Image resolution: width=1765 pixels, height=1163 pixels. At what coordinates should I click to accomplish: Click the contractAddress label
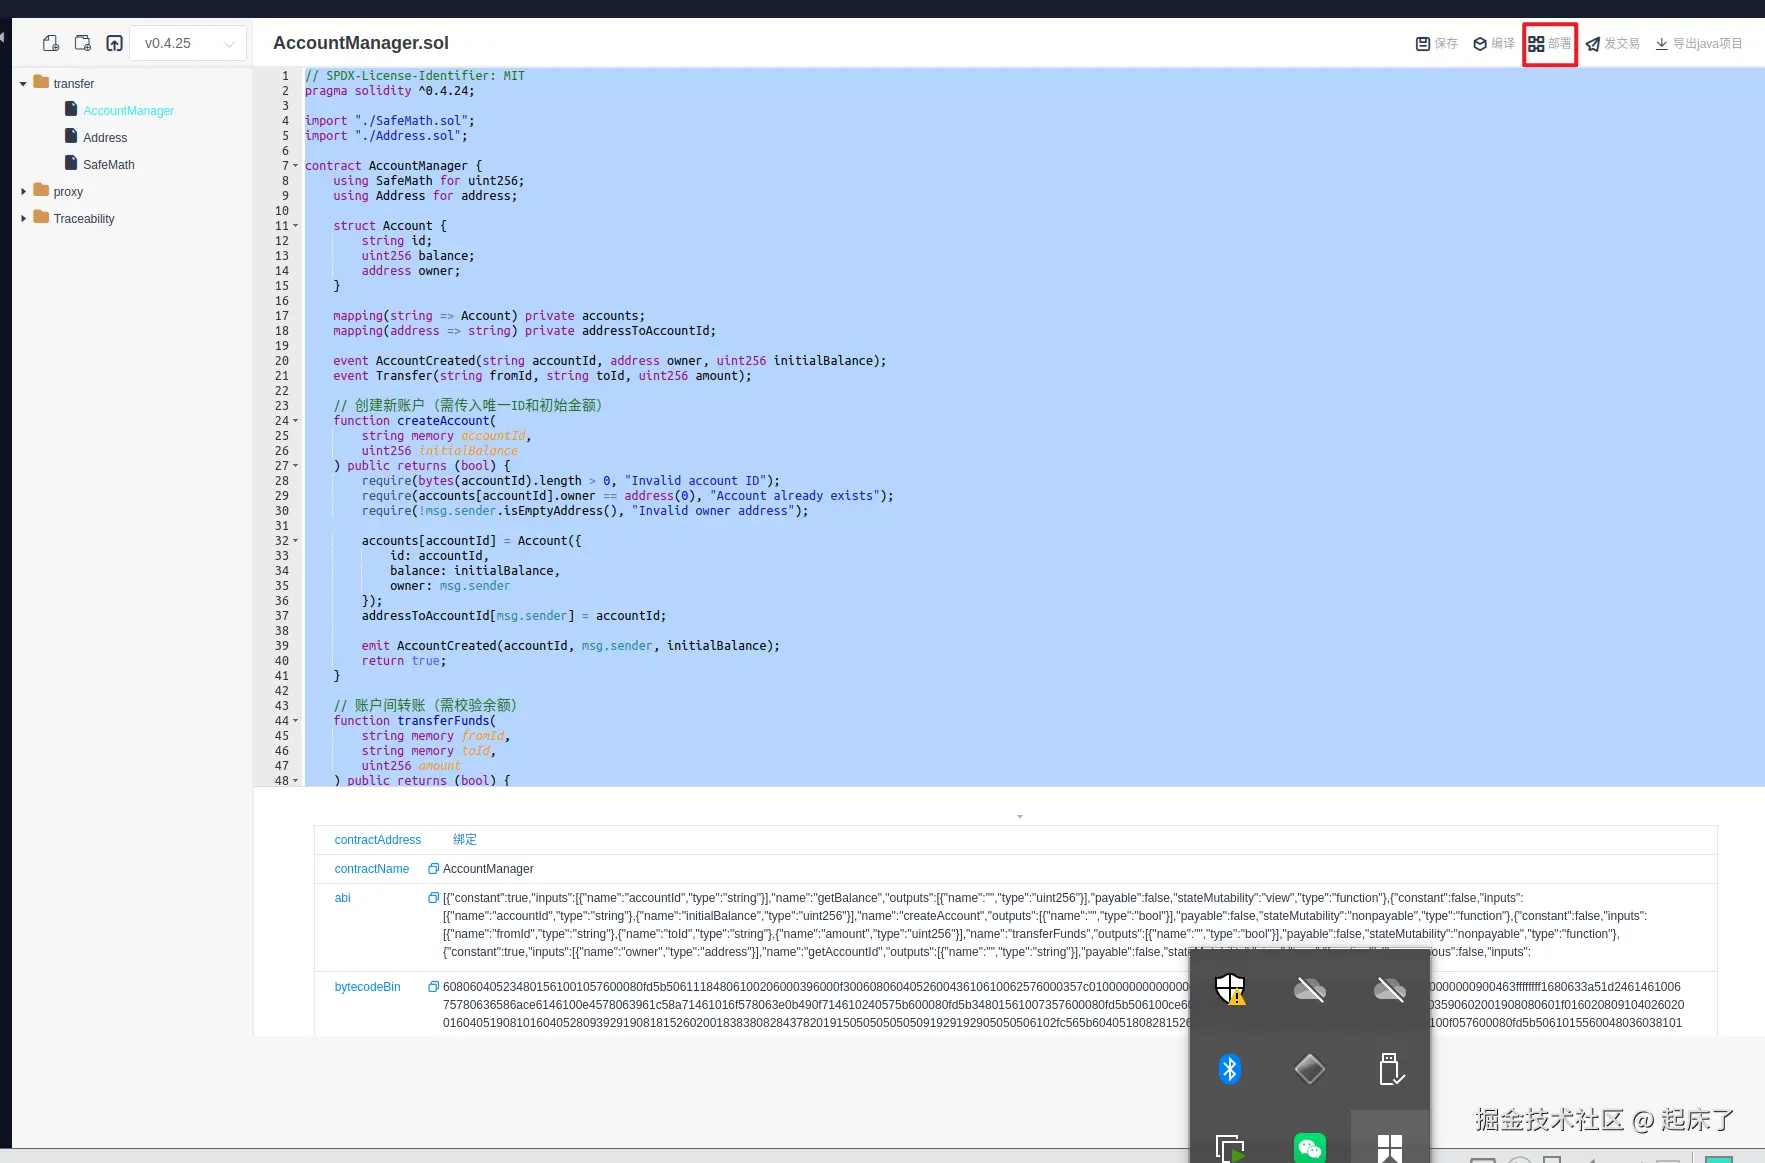click(x=378, y=840)
